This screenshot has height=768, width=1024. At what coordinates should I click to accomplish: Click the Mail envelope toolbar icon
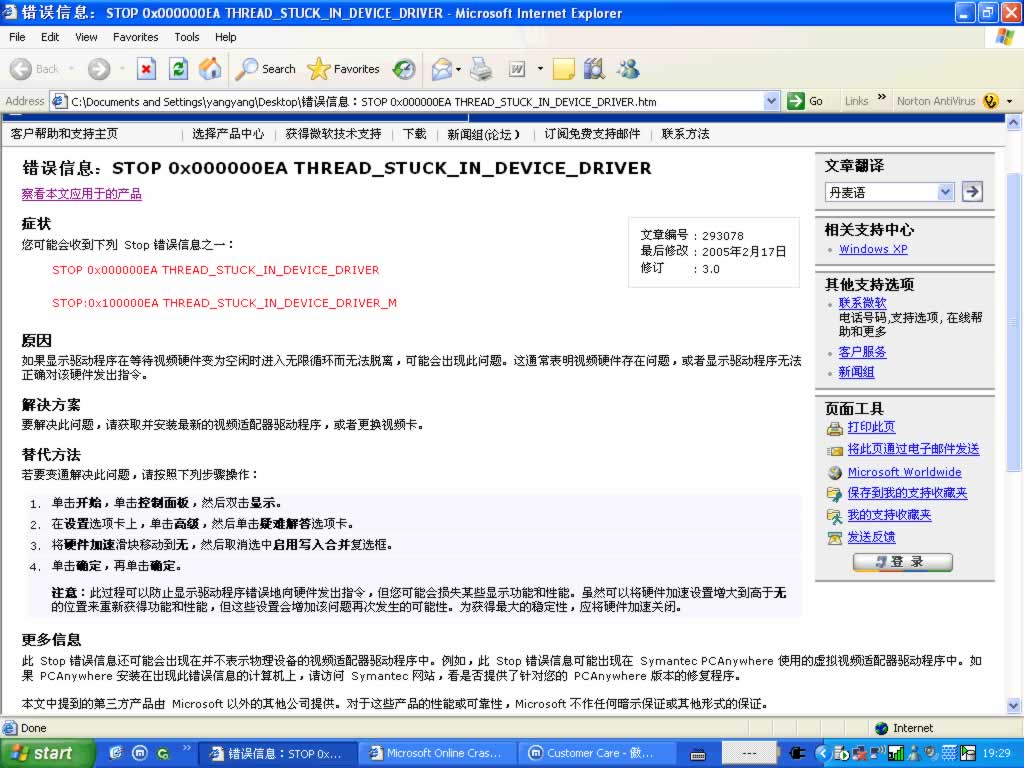(x=442, y=69)
